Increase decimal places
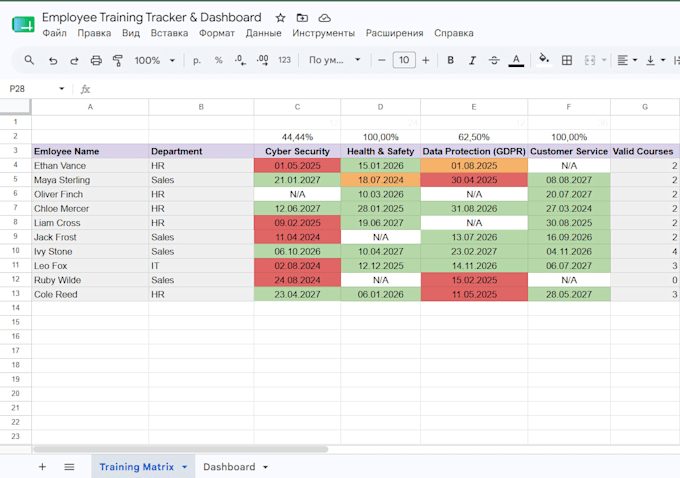 [x=262, y=60]
